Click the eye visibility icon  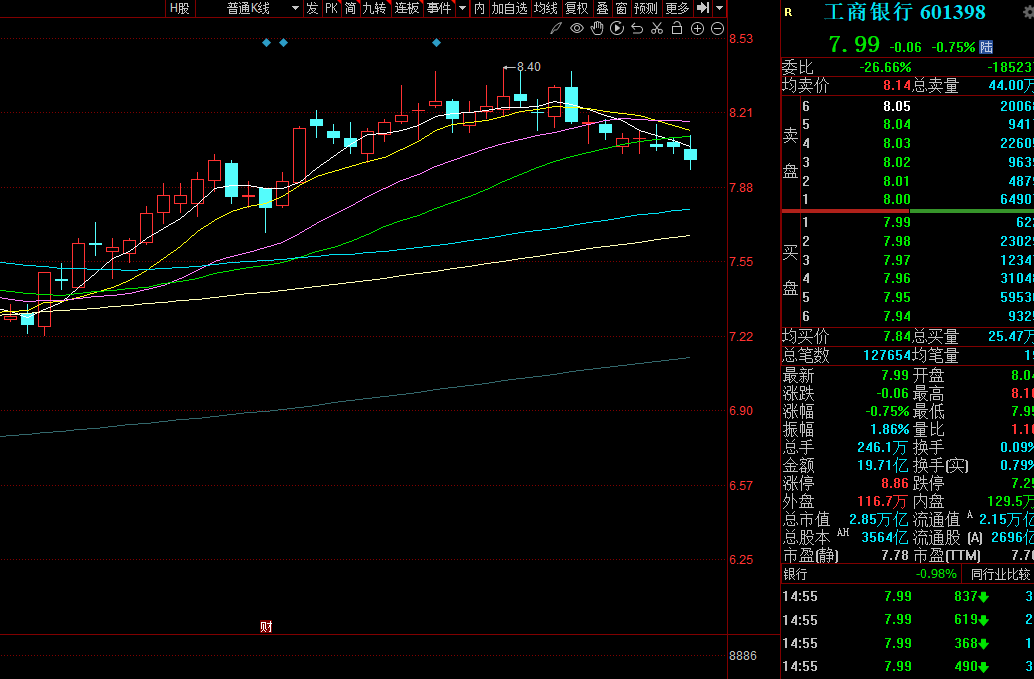click(x=576, y=28)
